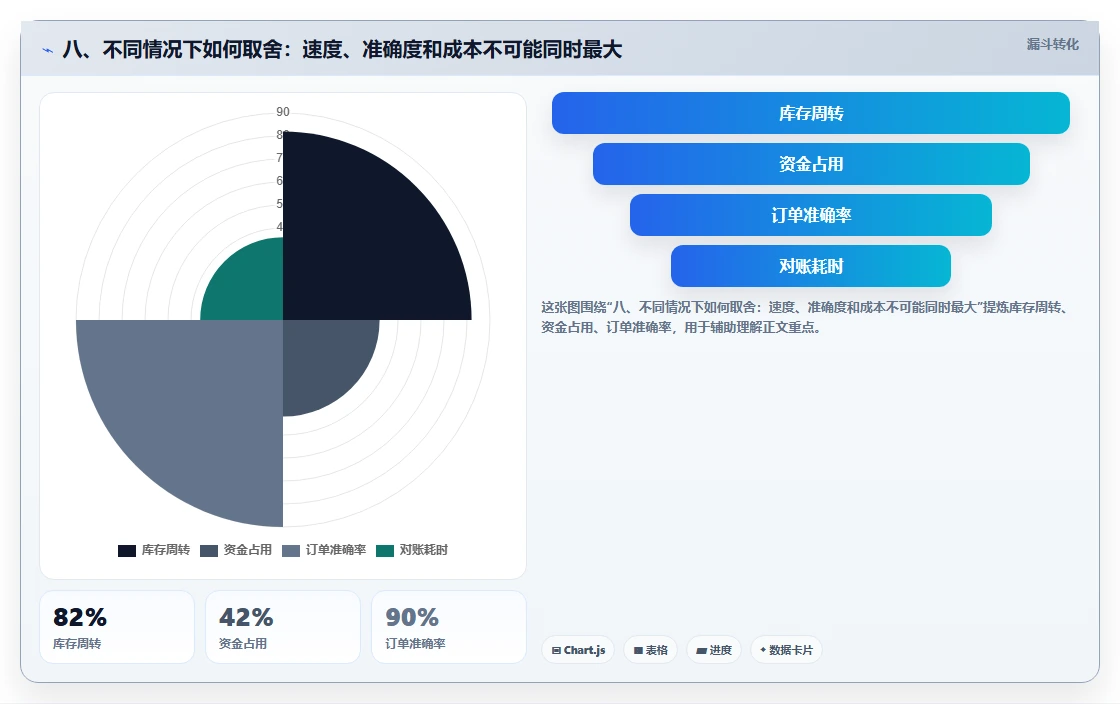Click the 90 axis tick label
Viewport: 1120px width, 704px height.
click(283, 112)
